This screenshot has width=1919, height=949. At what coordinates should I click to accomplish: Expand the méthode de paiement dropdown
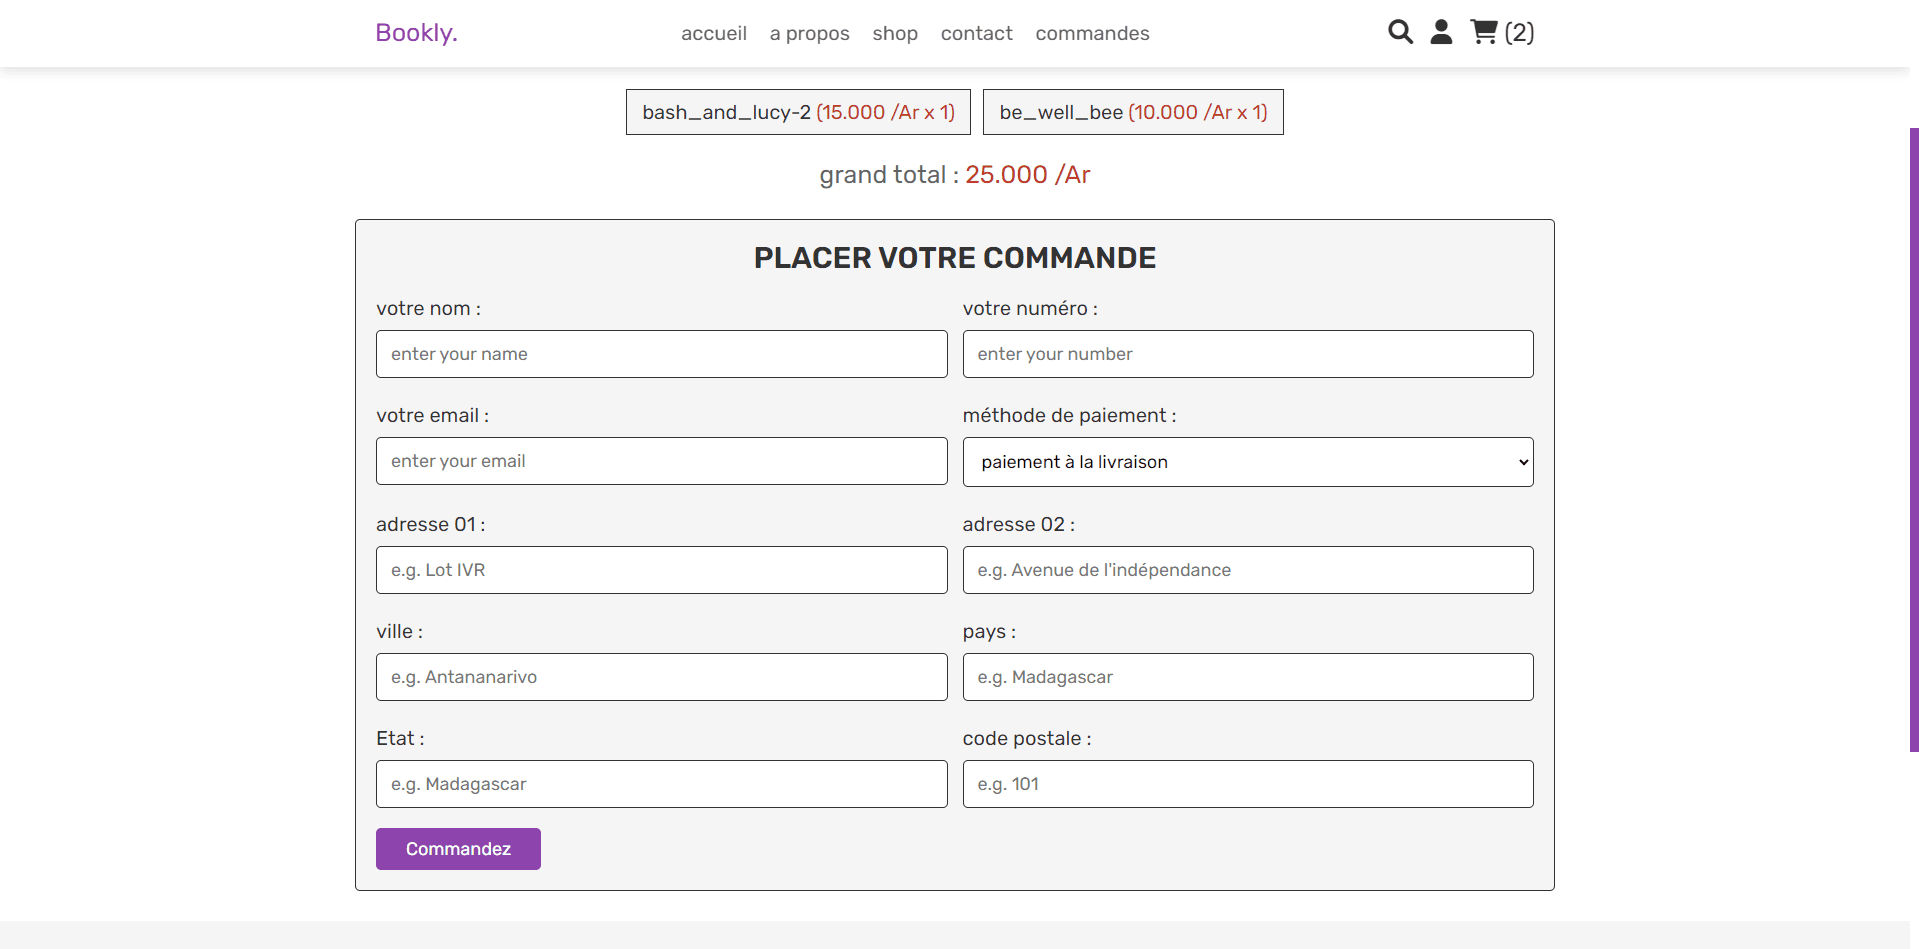[x=1247, y=462]
